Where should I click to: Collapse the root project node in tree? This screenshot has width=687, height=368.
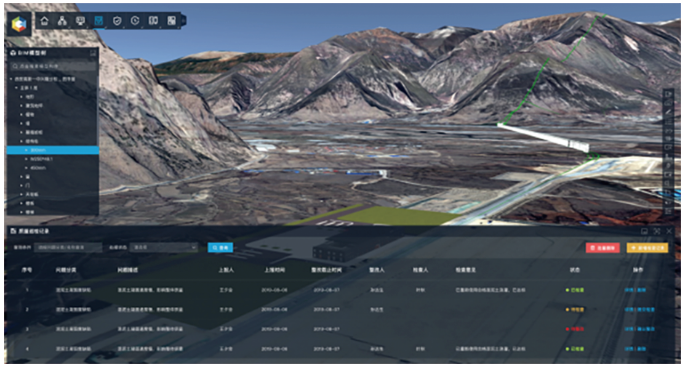(x=12, y=79)
